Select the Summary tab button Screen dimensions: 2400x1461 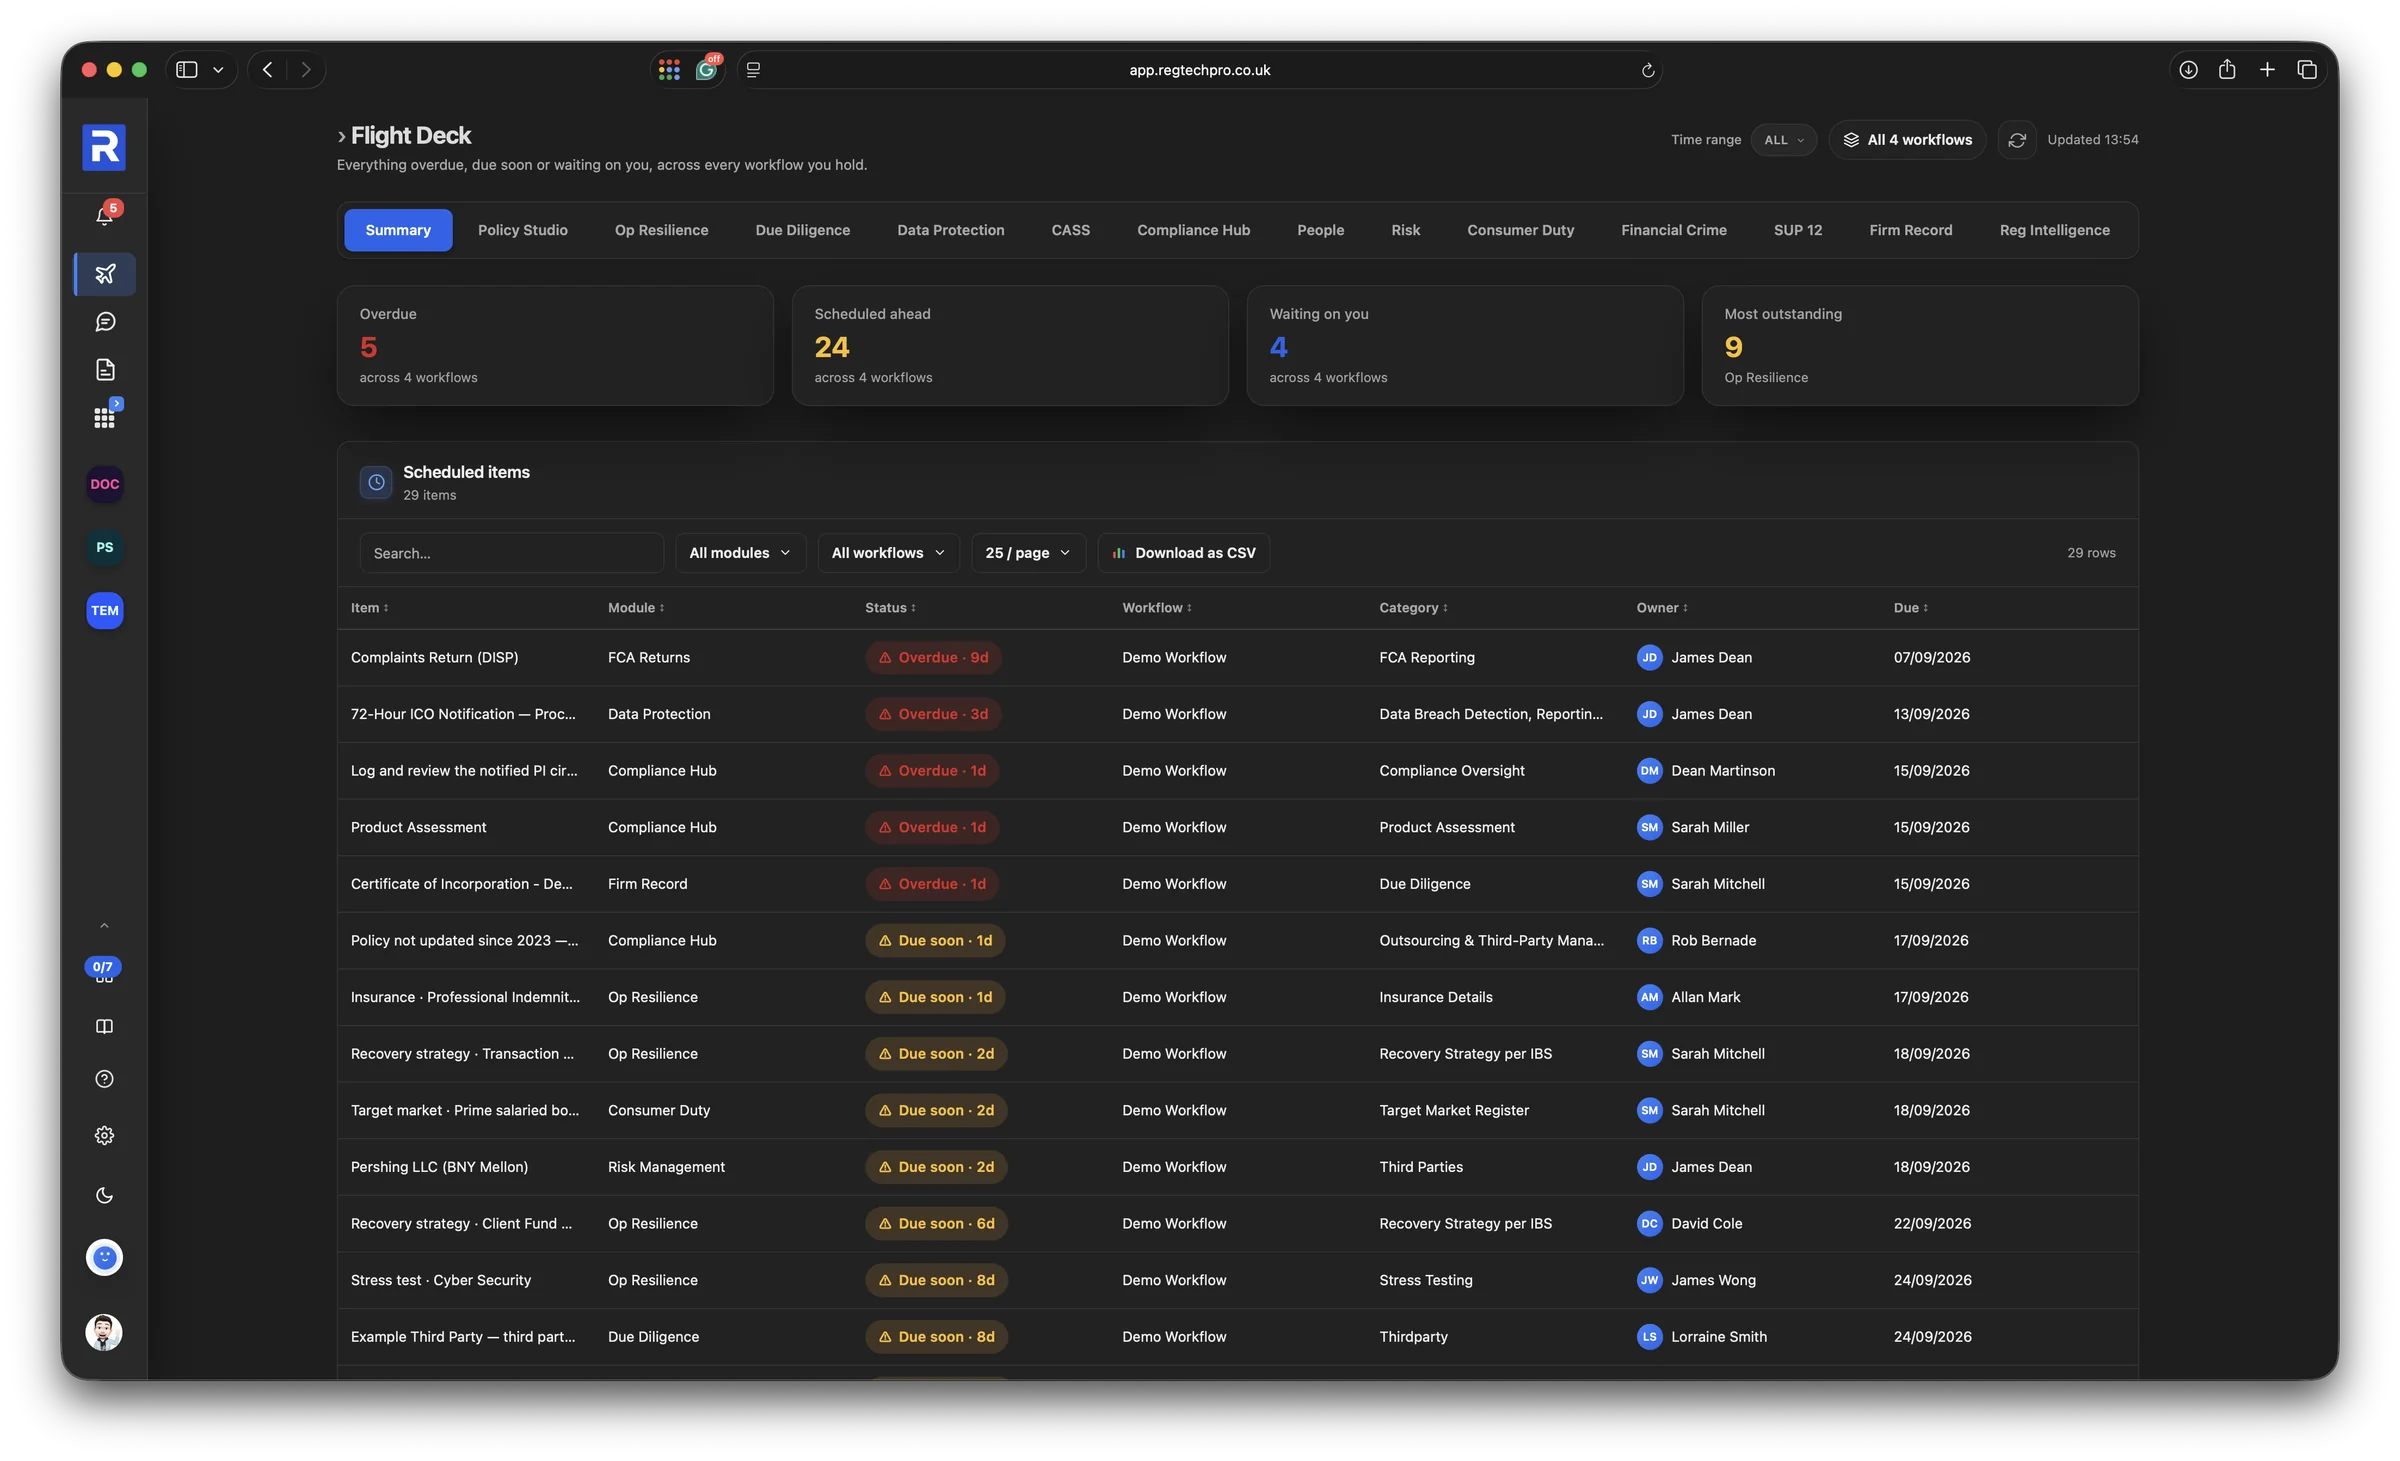(398, 230)
